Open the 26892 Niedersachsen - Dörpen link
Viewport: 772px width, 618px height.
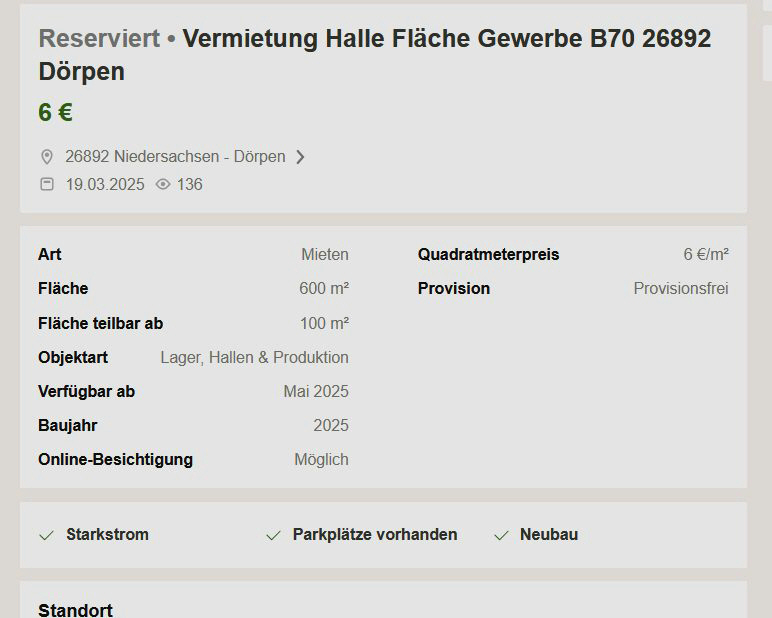(x=175, y=157)
